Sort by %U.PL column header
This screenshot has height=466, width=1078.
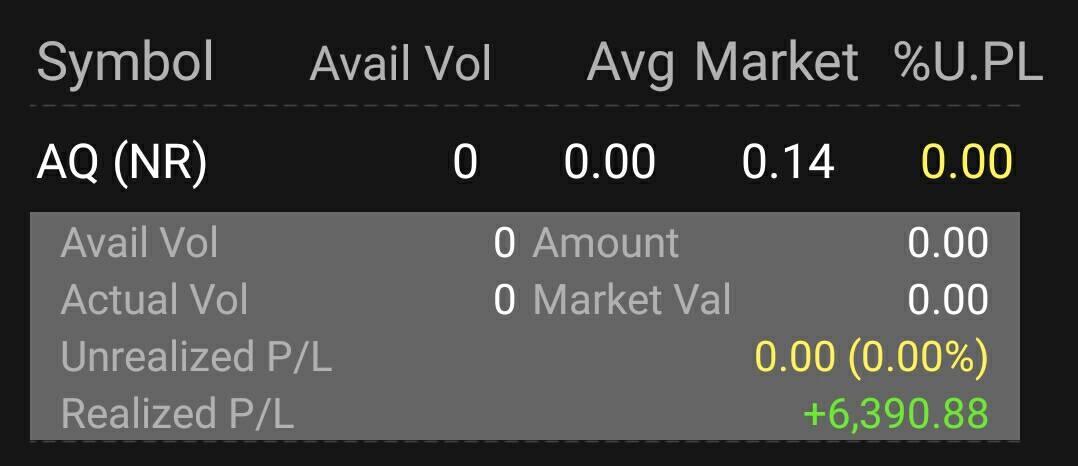coord(969,62)
